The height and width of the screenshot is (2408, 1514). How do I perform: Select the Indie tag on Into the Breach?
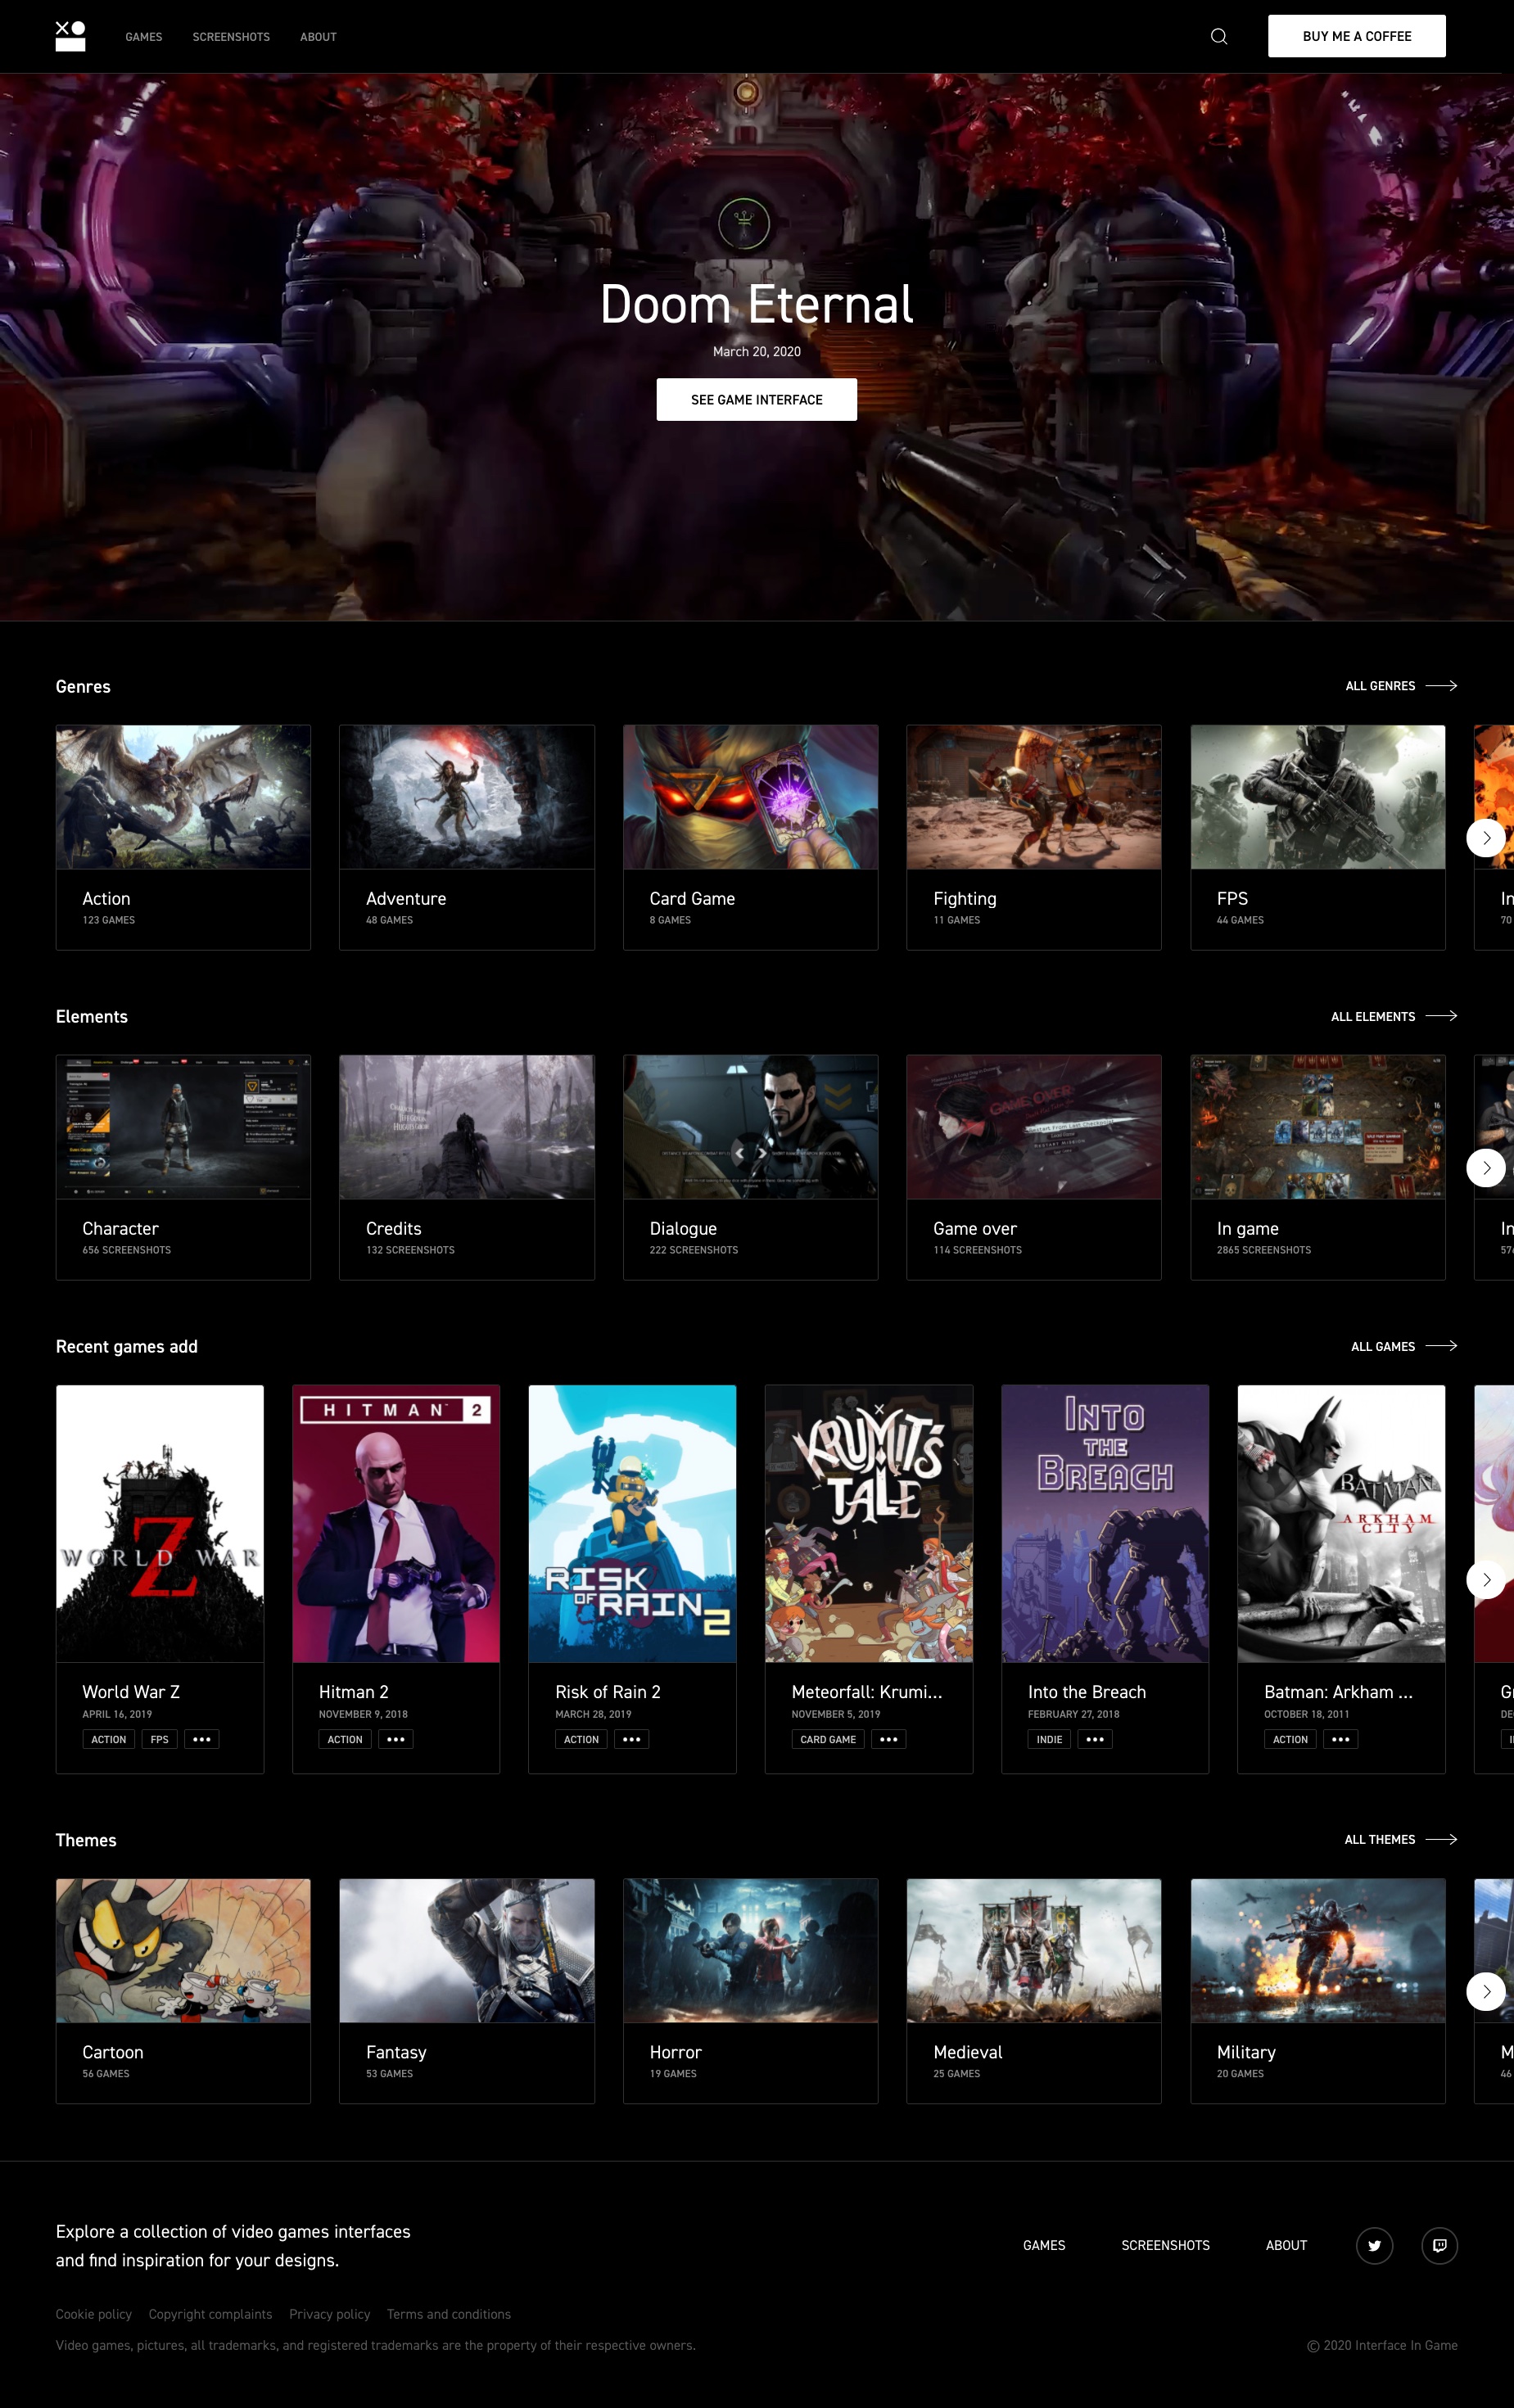pyautogui.click(x=1049, y=1739)
